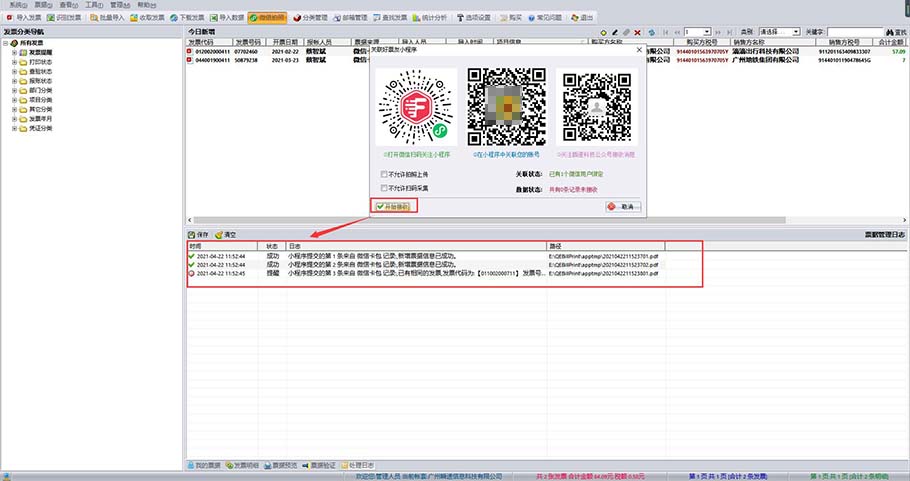Click the 查找 binoculars search button
Screen dimensions: 910x481
893,32
